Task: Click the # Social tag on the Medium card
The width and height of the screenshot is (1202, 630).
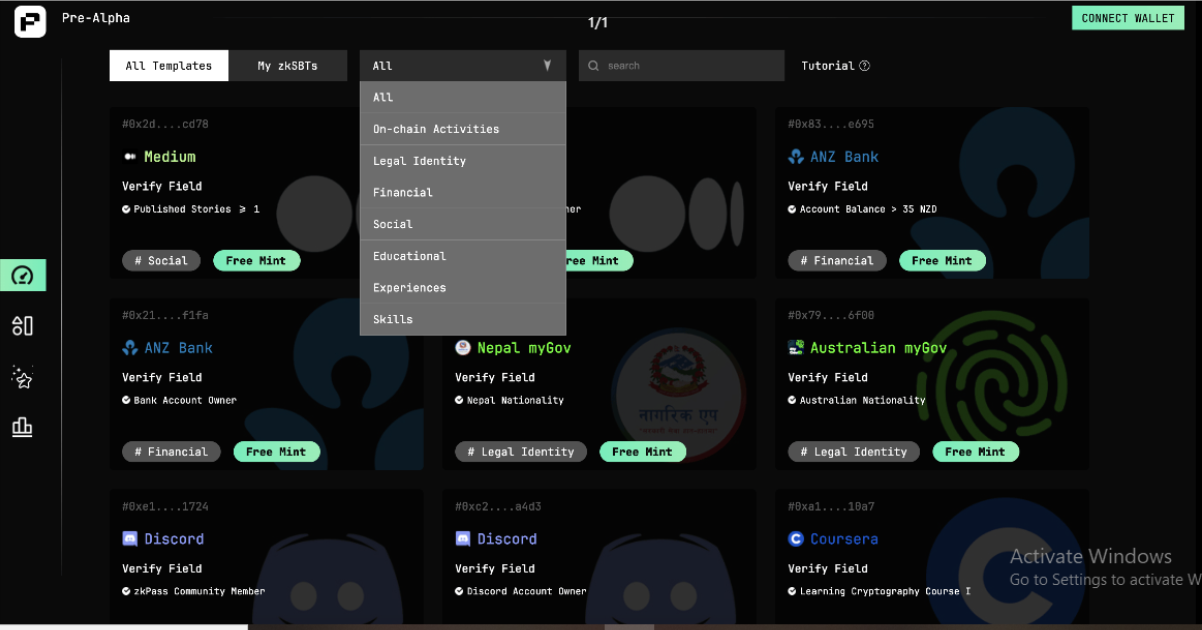Action: (161, 261)
